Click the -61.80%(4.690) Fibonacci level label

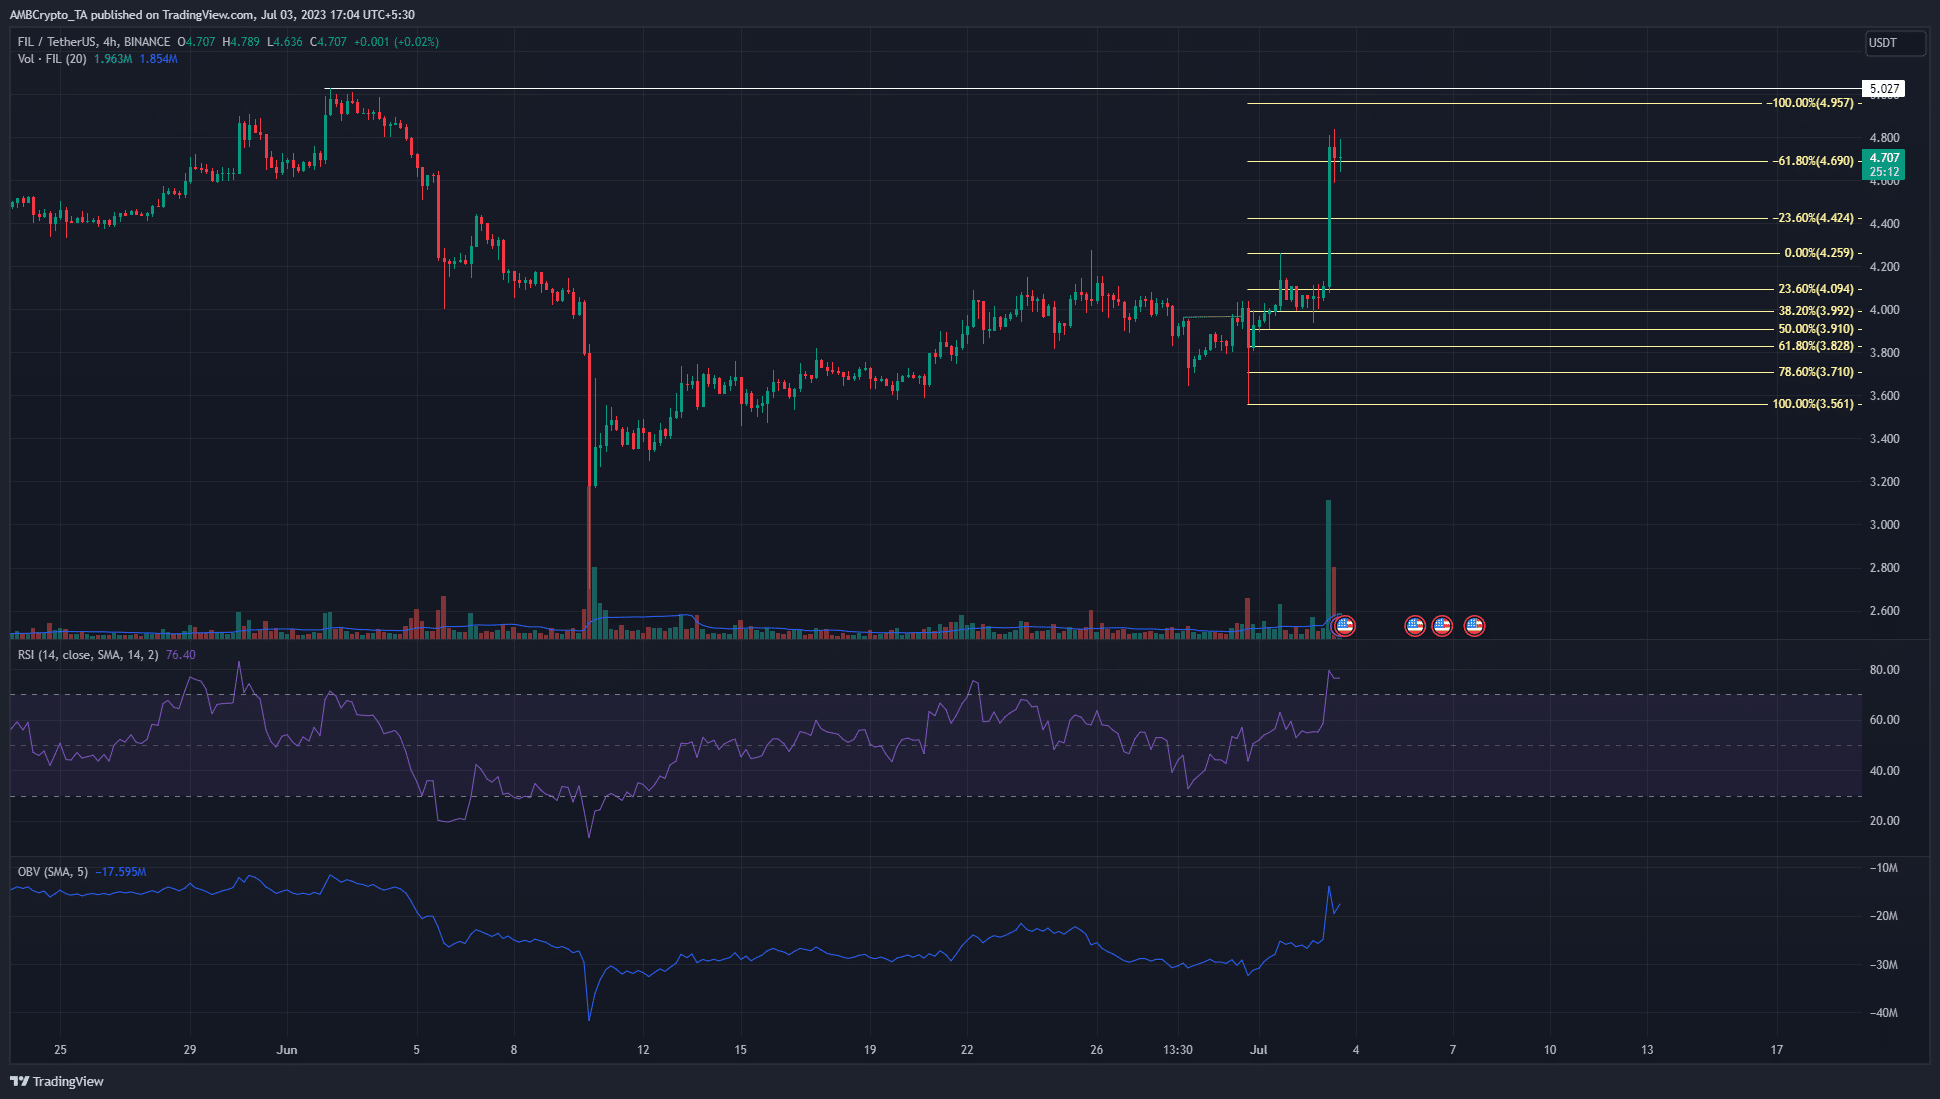coord(1814,161)
